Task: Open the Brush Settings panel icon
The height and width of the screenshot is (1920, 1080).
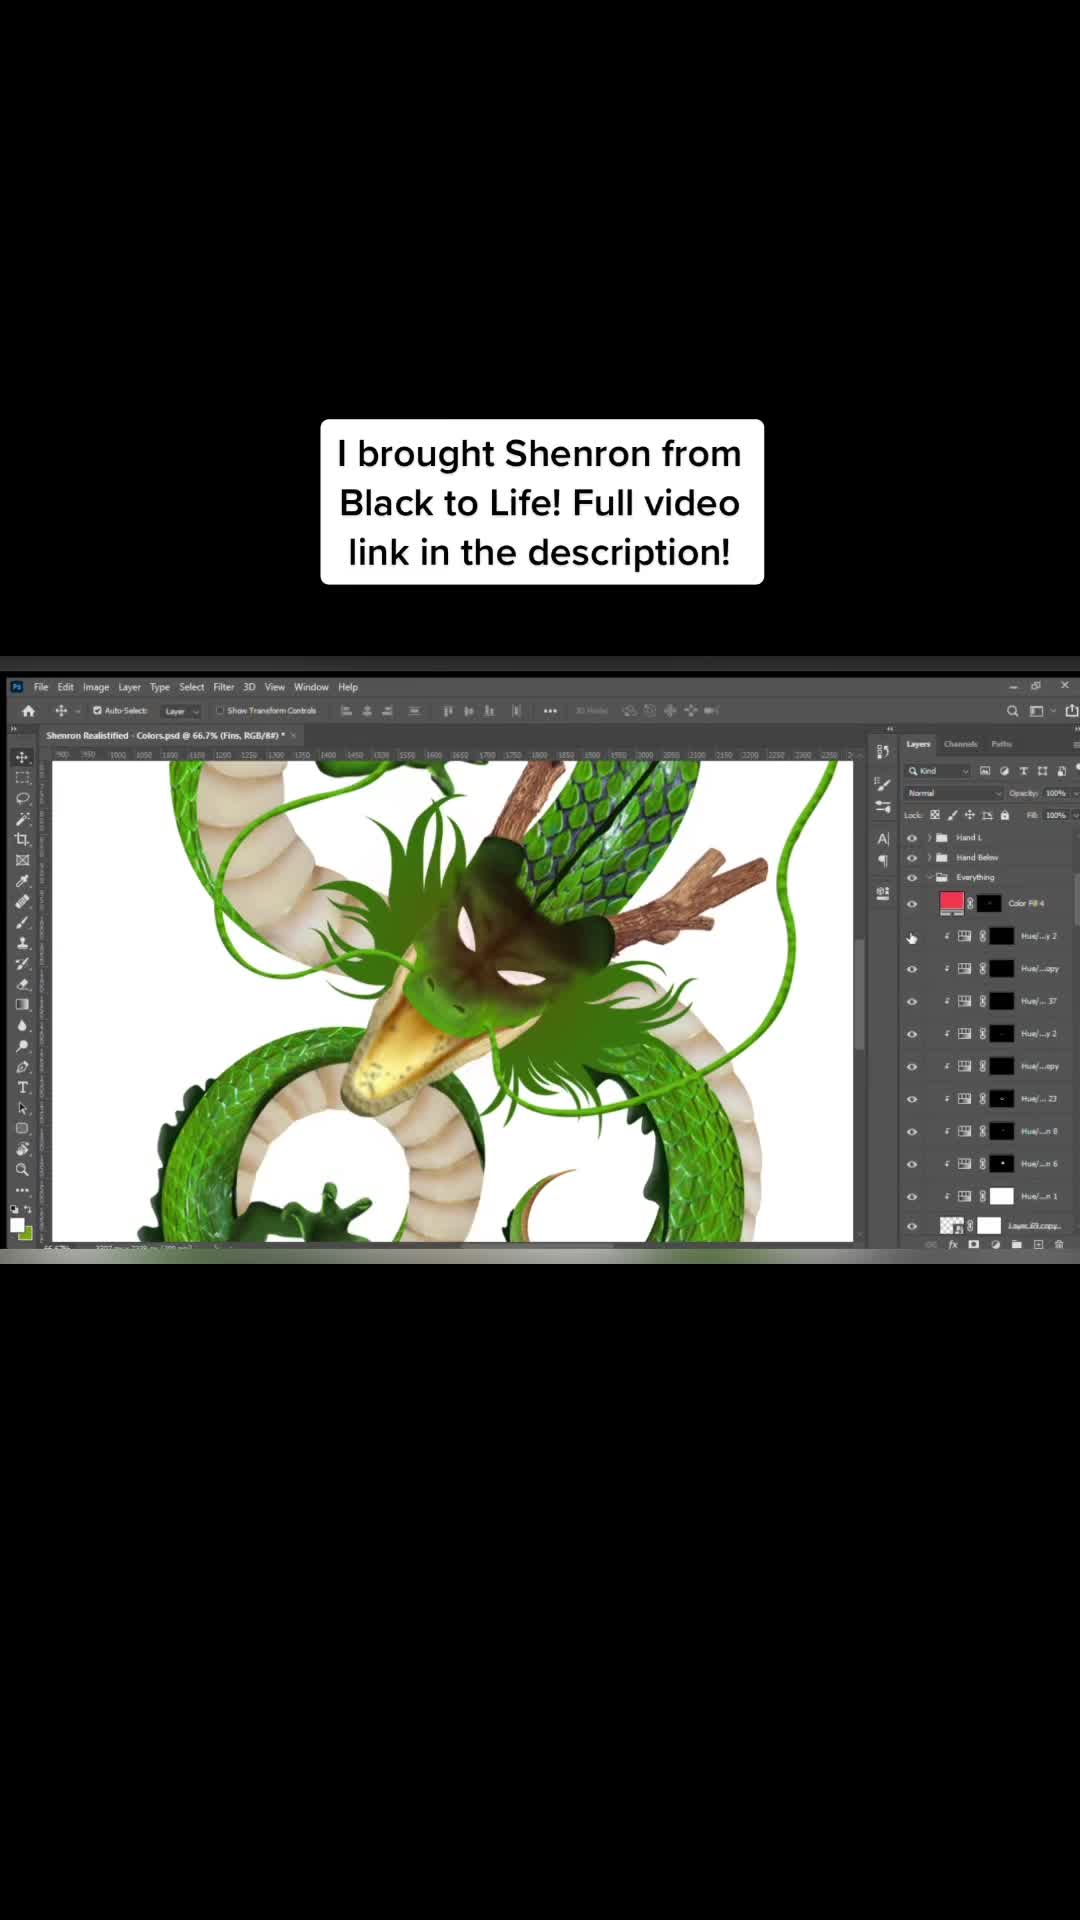Action: pos(883,785)
